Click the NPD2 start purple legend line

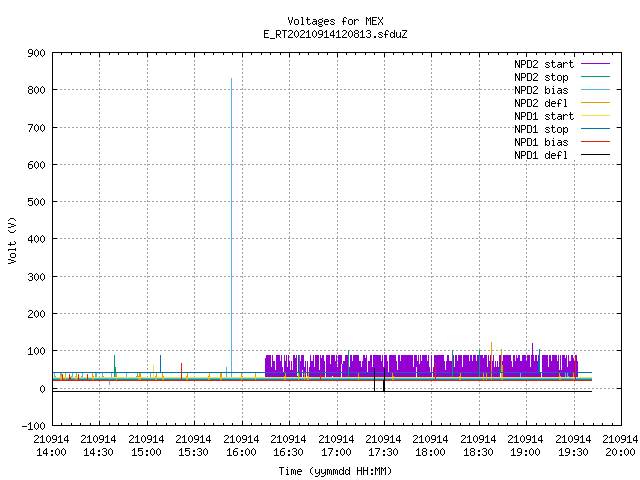pos(595,64)
